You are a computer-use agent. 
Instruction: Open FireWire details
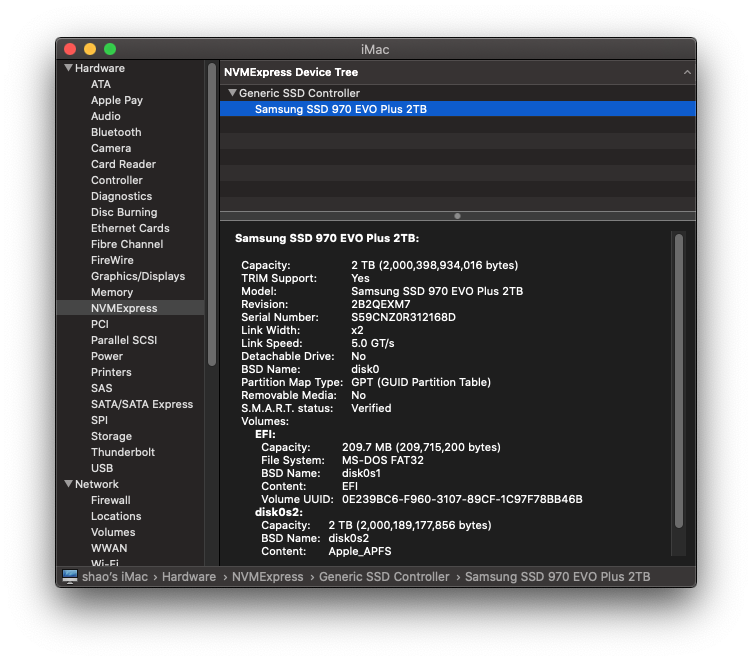pyautogui.click(x=112, y=260)
